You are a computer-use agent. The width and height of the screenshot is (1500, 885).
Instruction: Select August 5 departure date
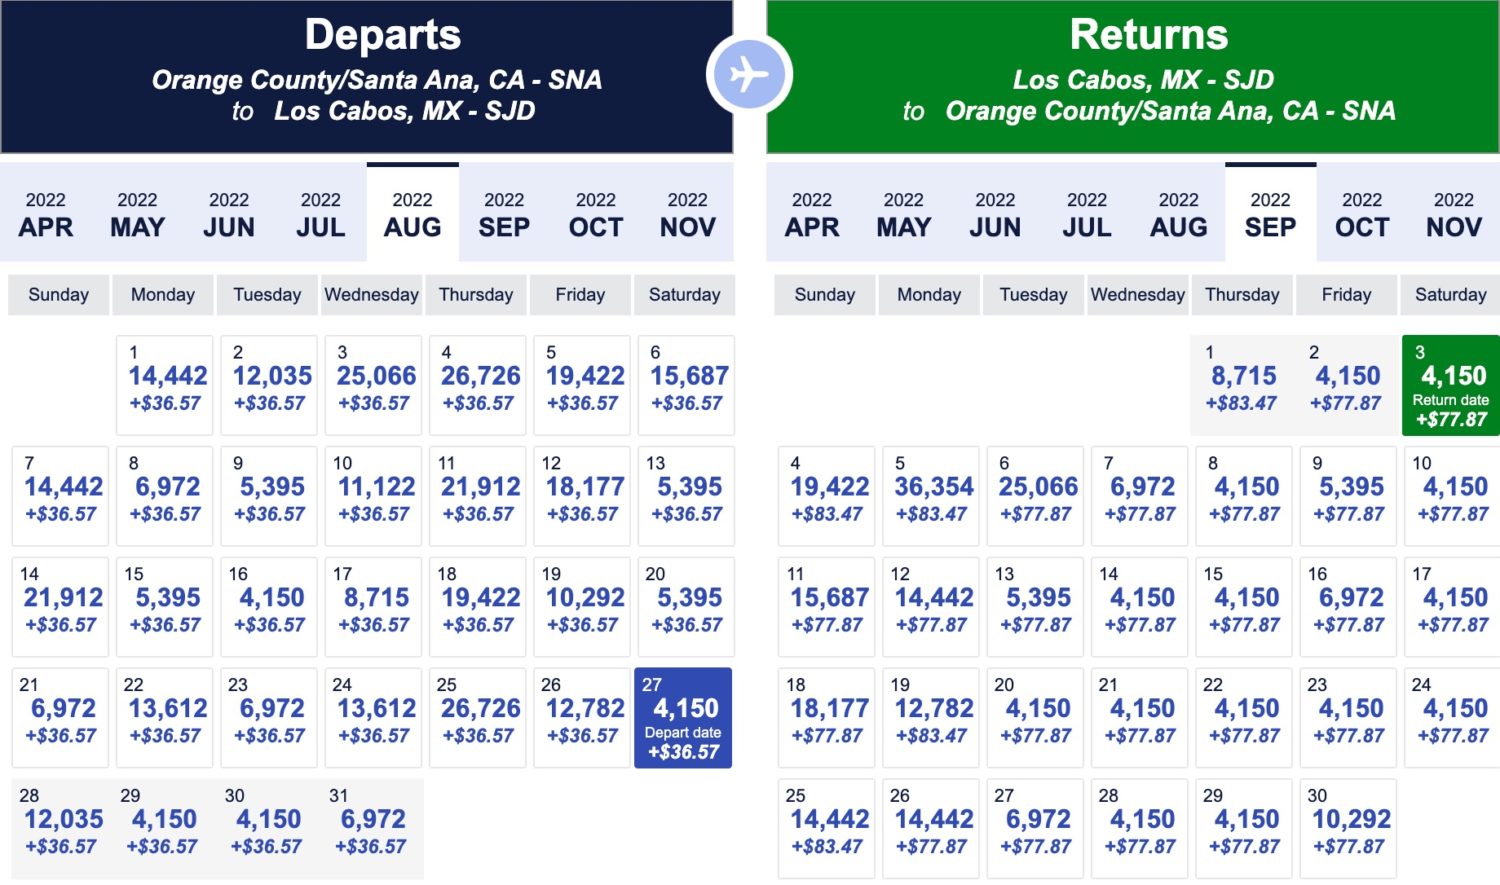click(581, 383)
